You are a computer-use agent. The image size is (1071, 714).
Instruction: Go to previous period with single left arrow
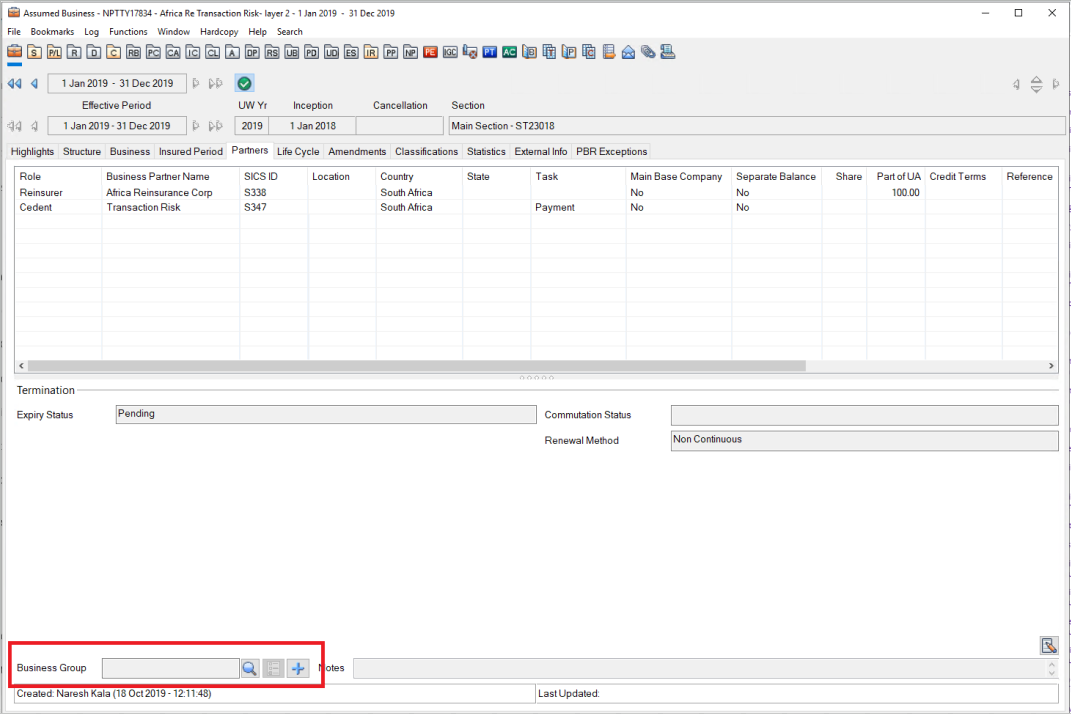coord(34,84)
